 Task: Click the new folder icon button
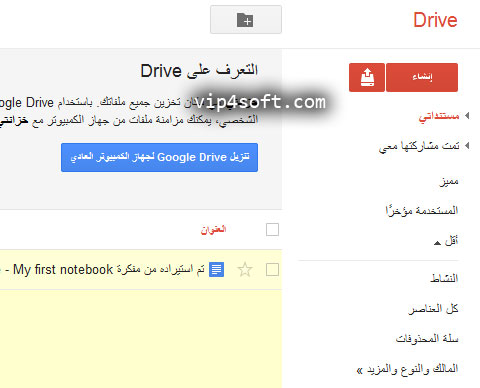[246, 20]
